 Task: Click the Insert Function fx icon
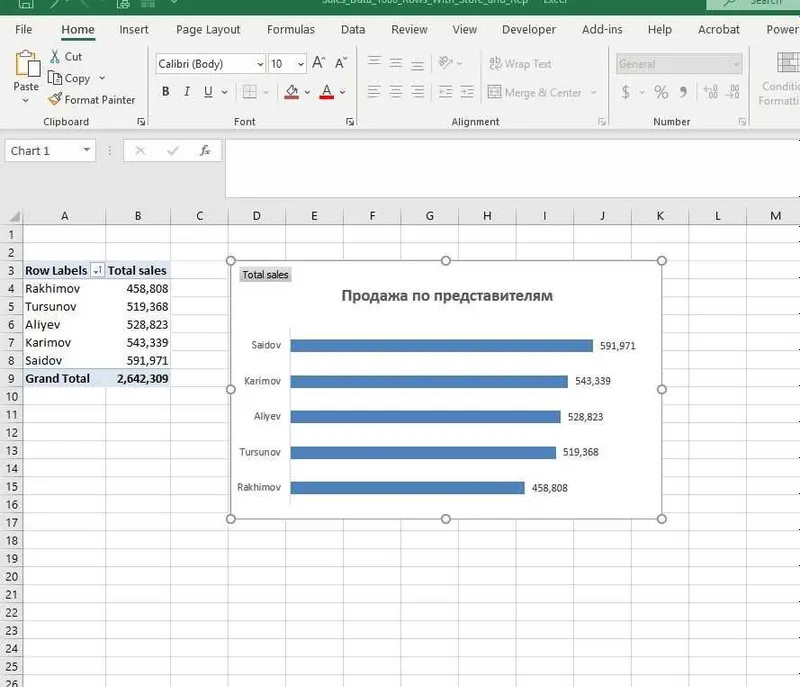coord(205,150)
